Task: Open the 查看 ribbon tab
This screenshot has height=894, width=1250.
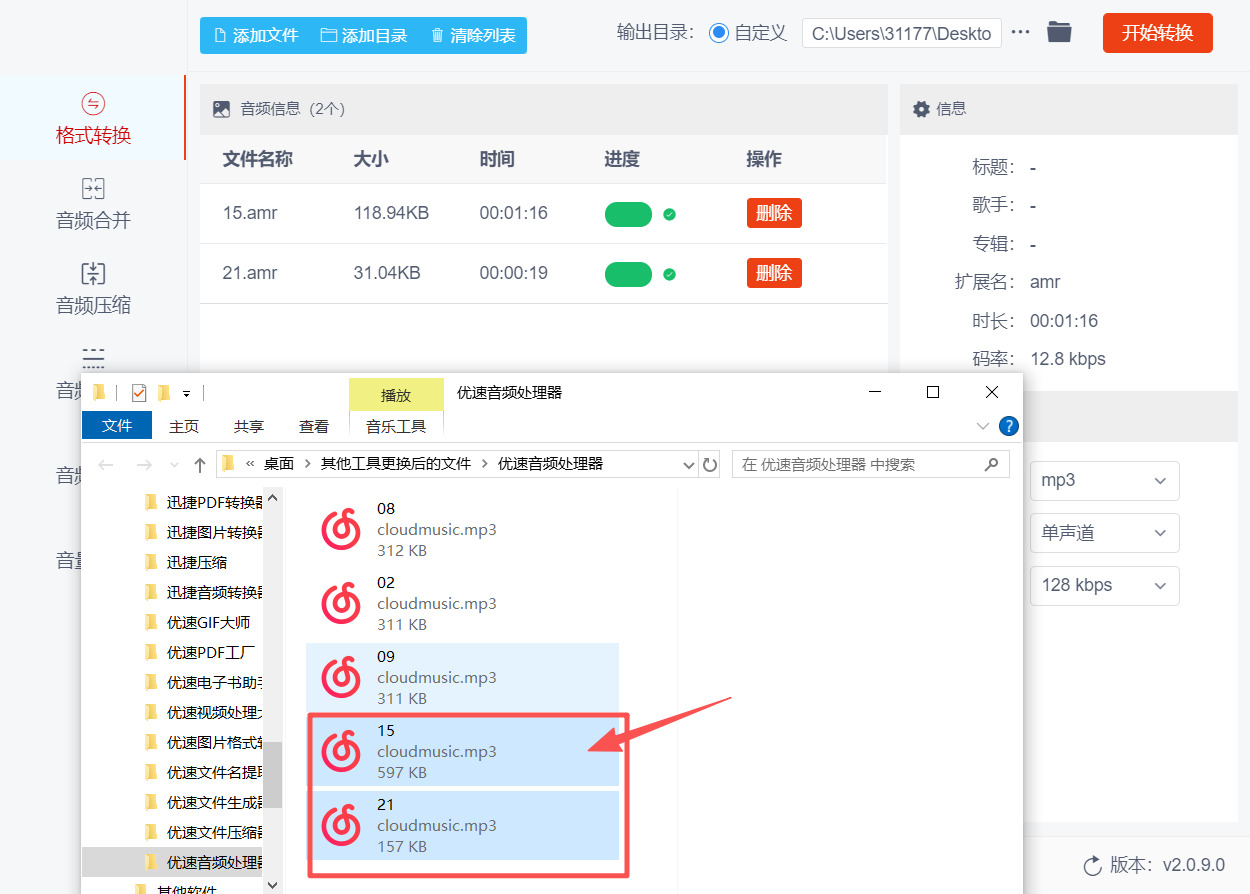Action: pos(314,426)
